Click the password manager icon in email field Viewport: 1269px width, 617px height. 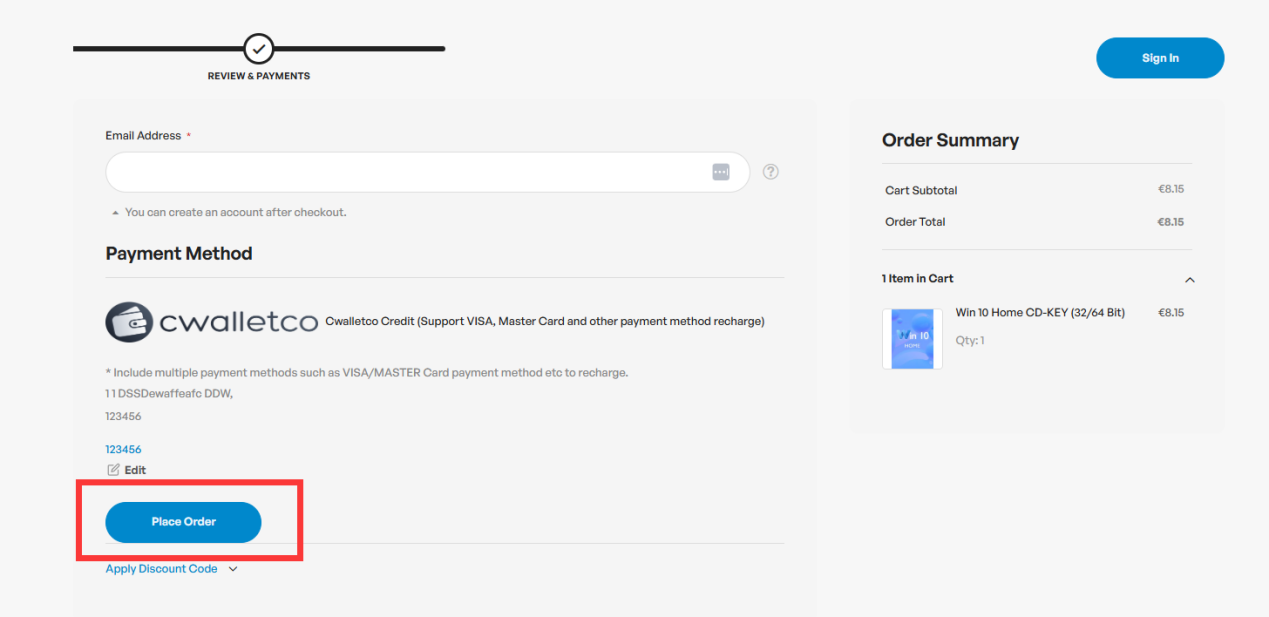[x=721, y=172]
